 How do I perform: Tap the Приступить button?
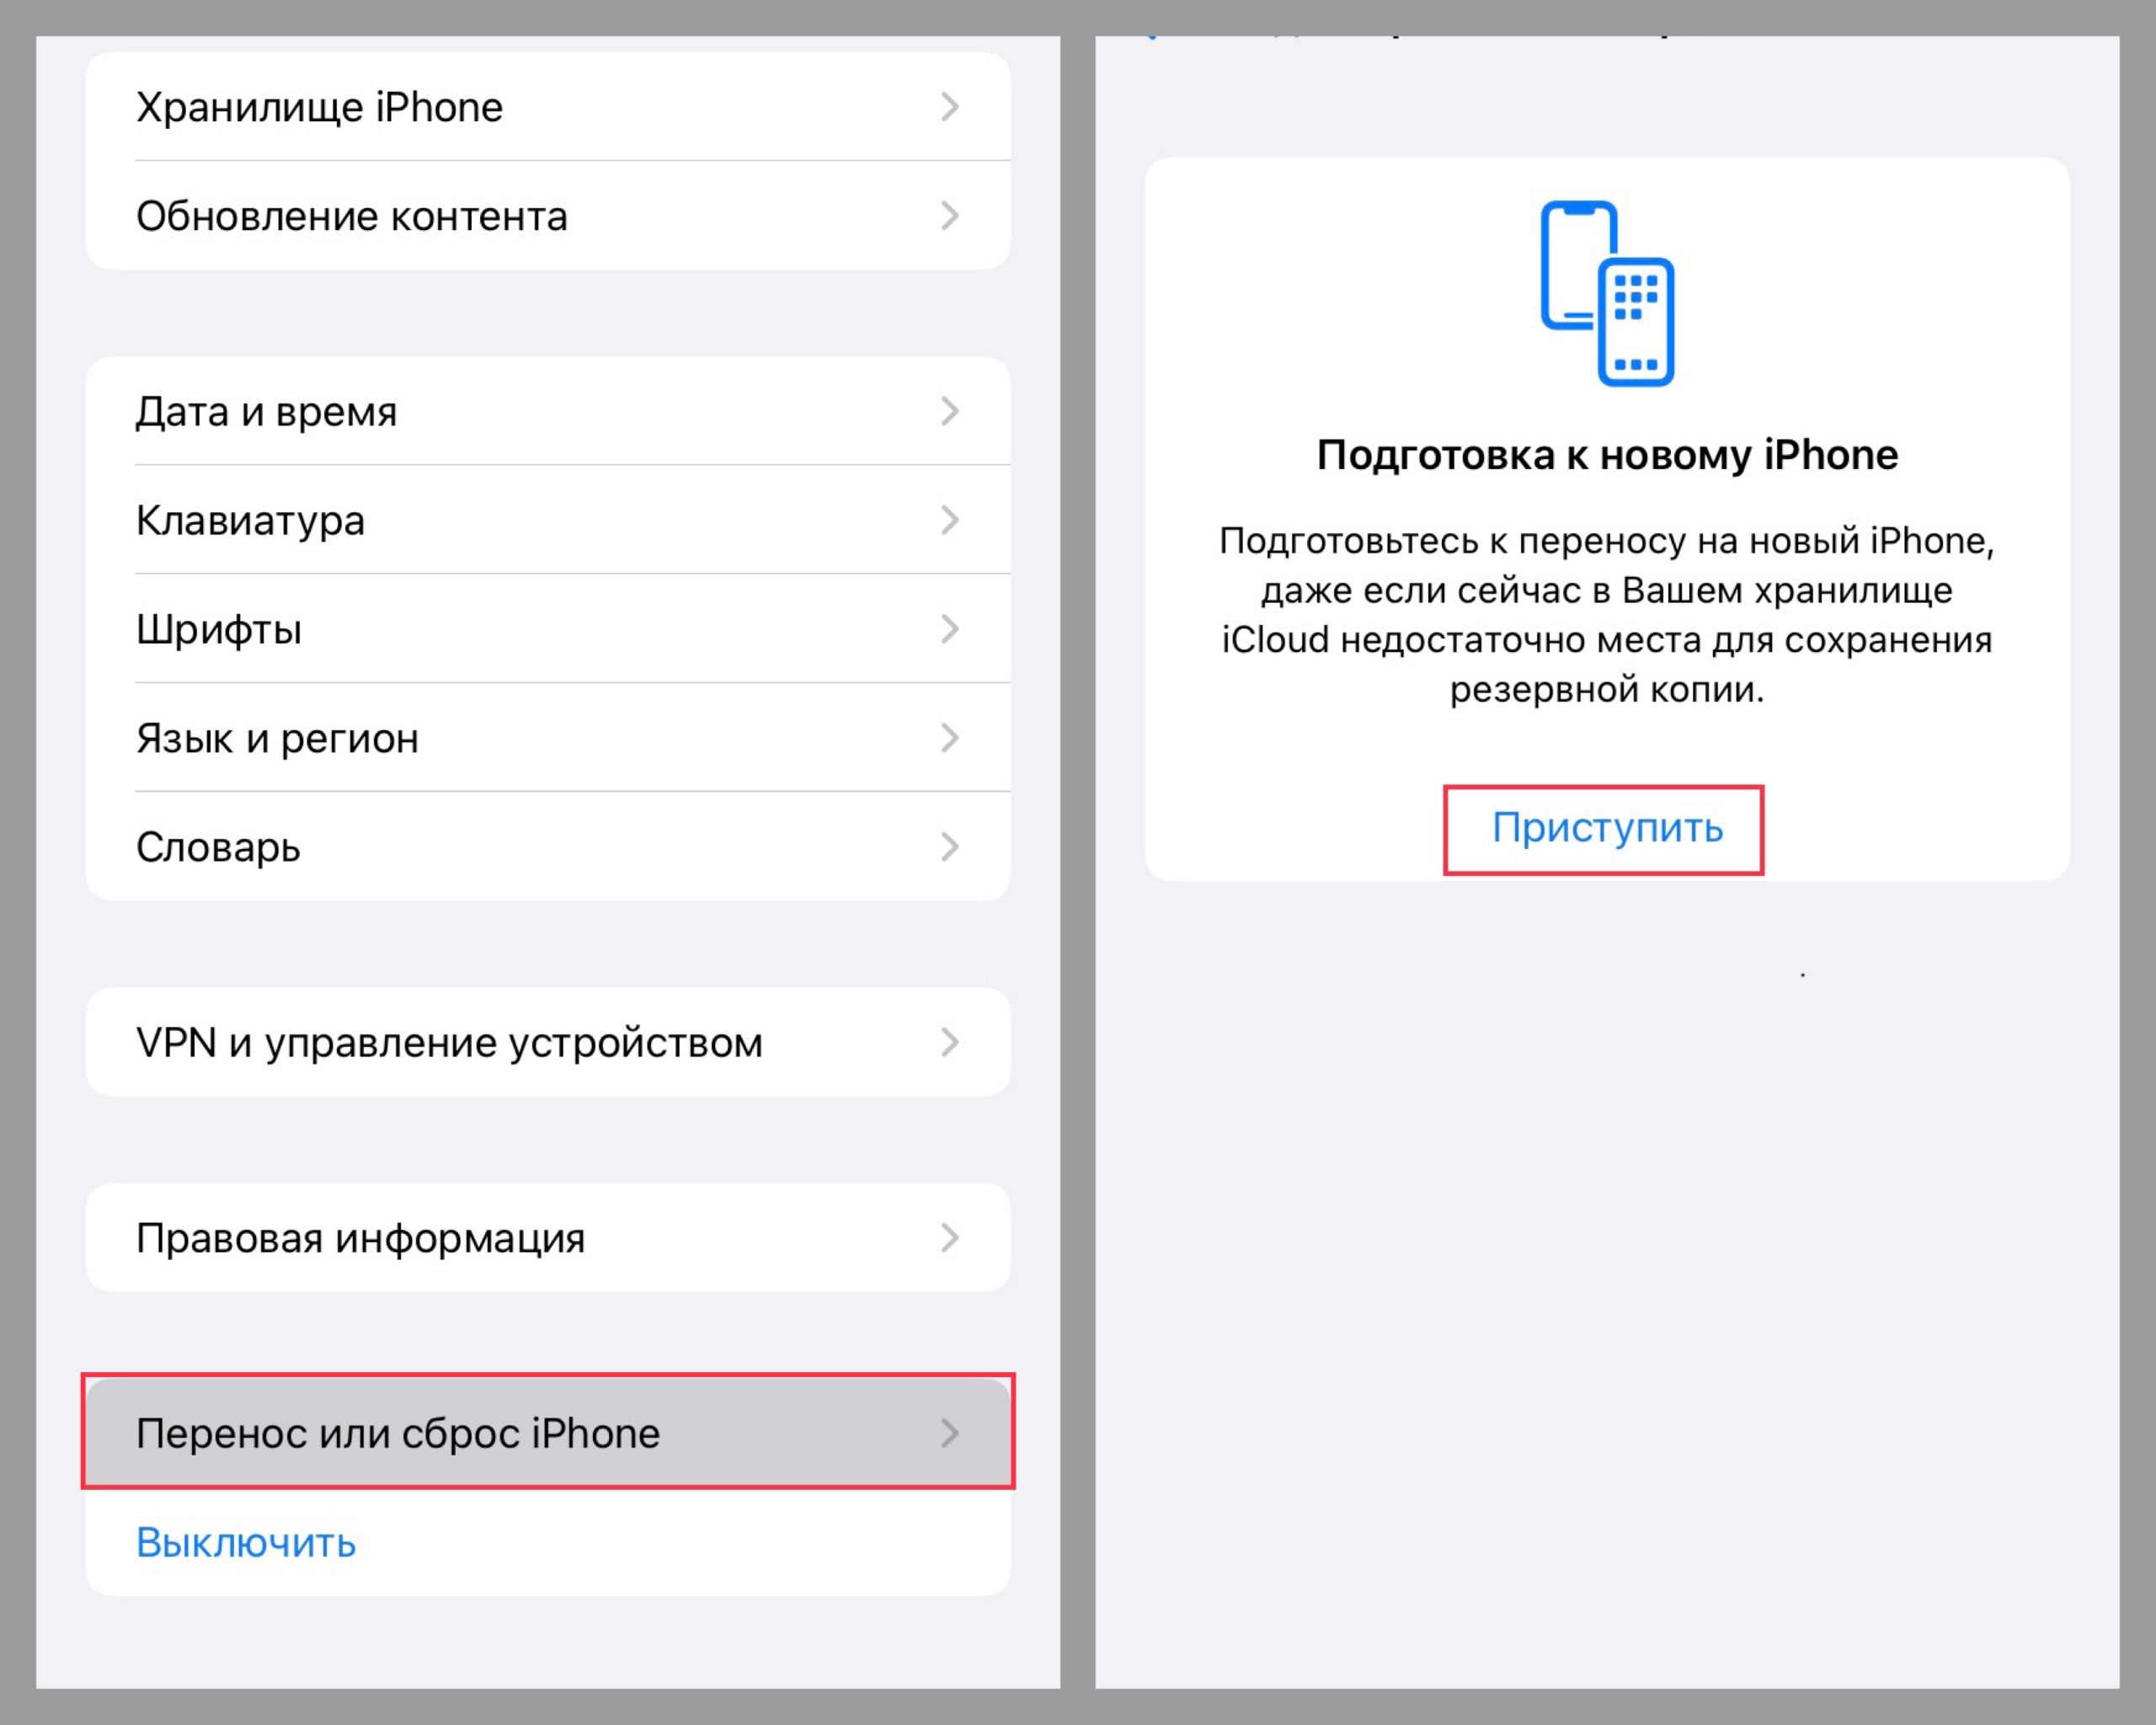1607,828
